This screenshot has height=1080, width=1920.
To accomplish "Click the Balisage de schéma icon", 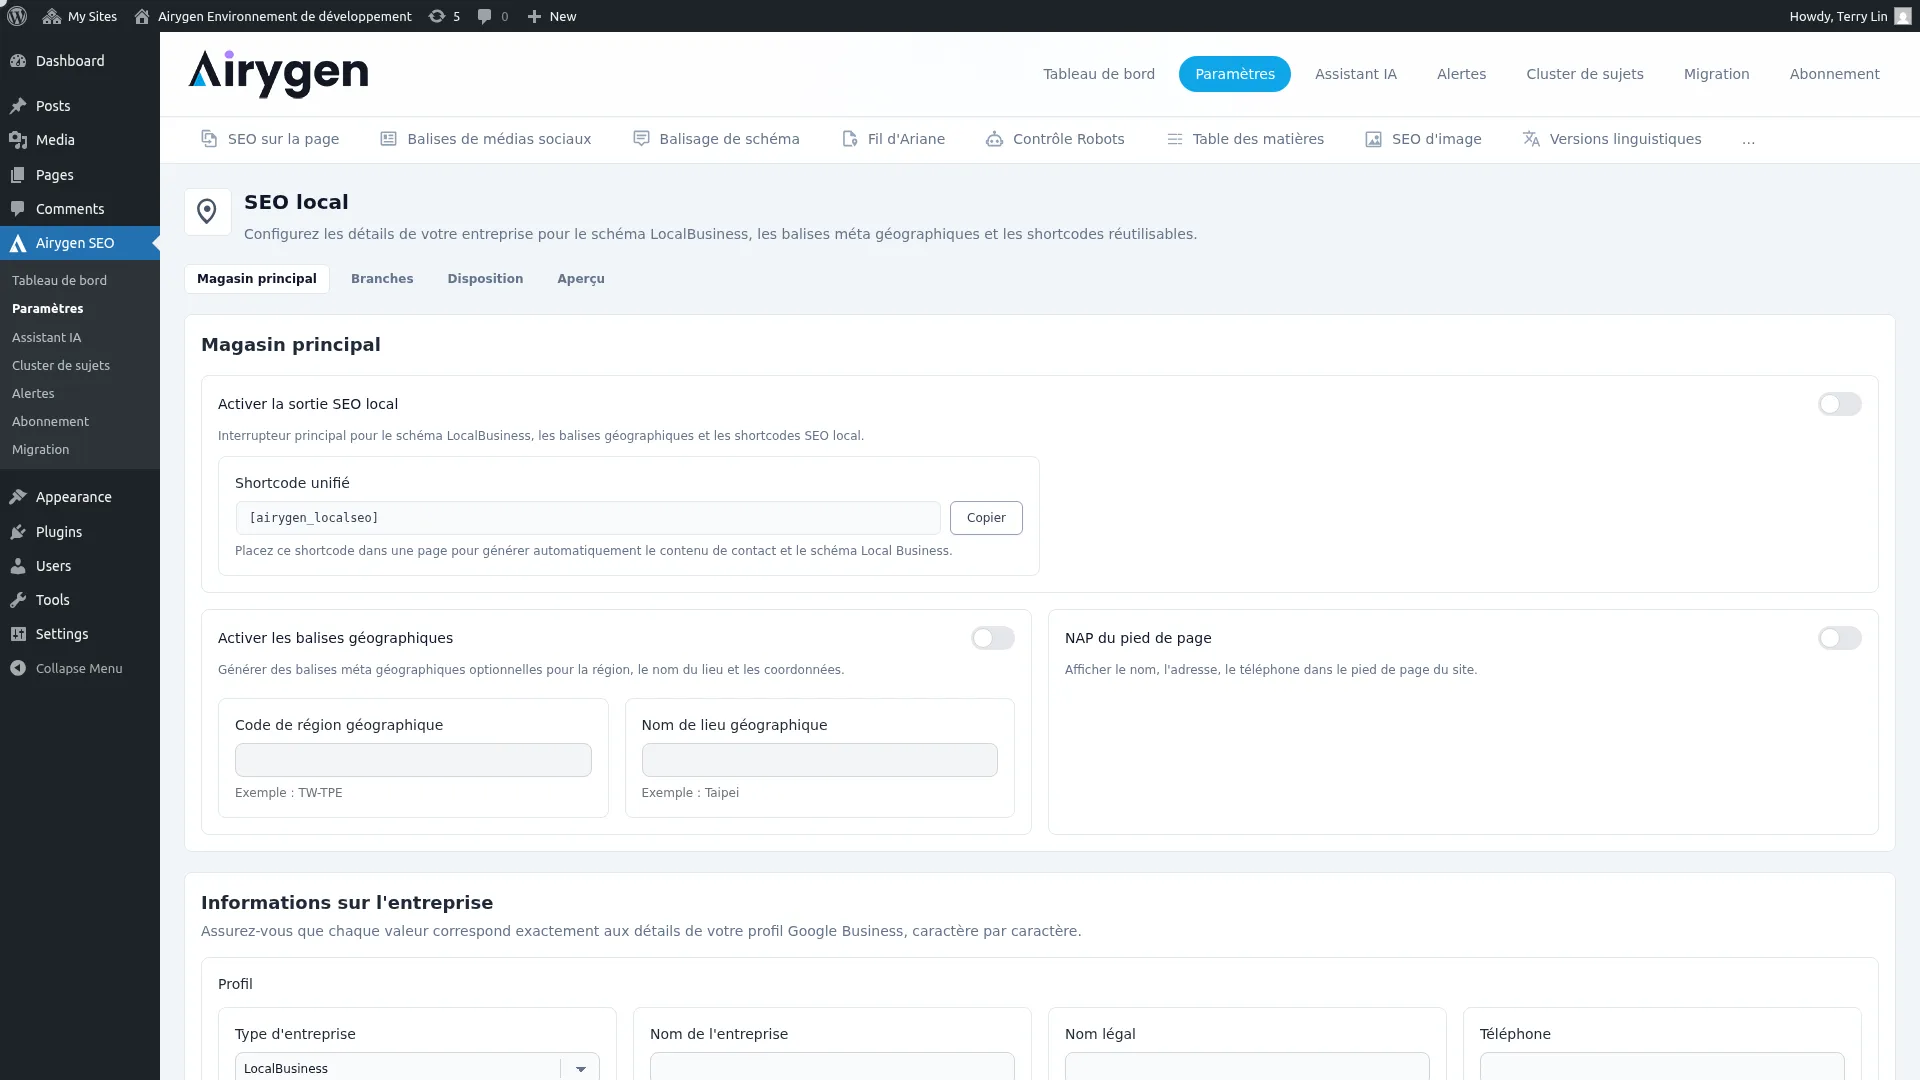I will [x=641, y=139].
